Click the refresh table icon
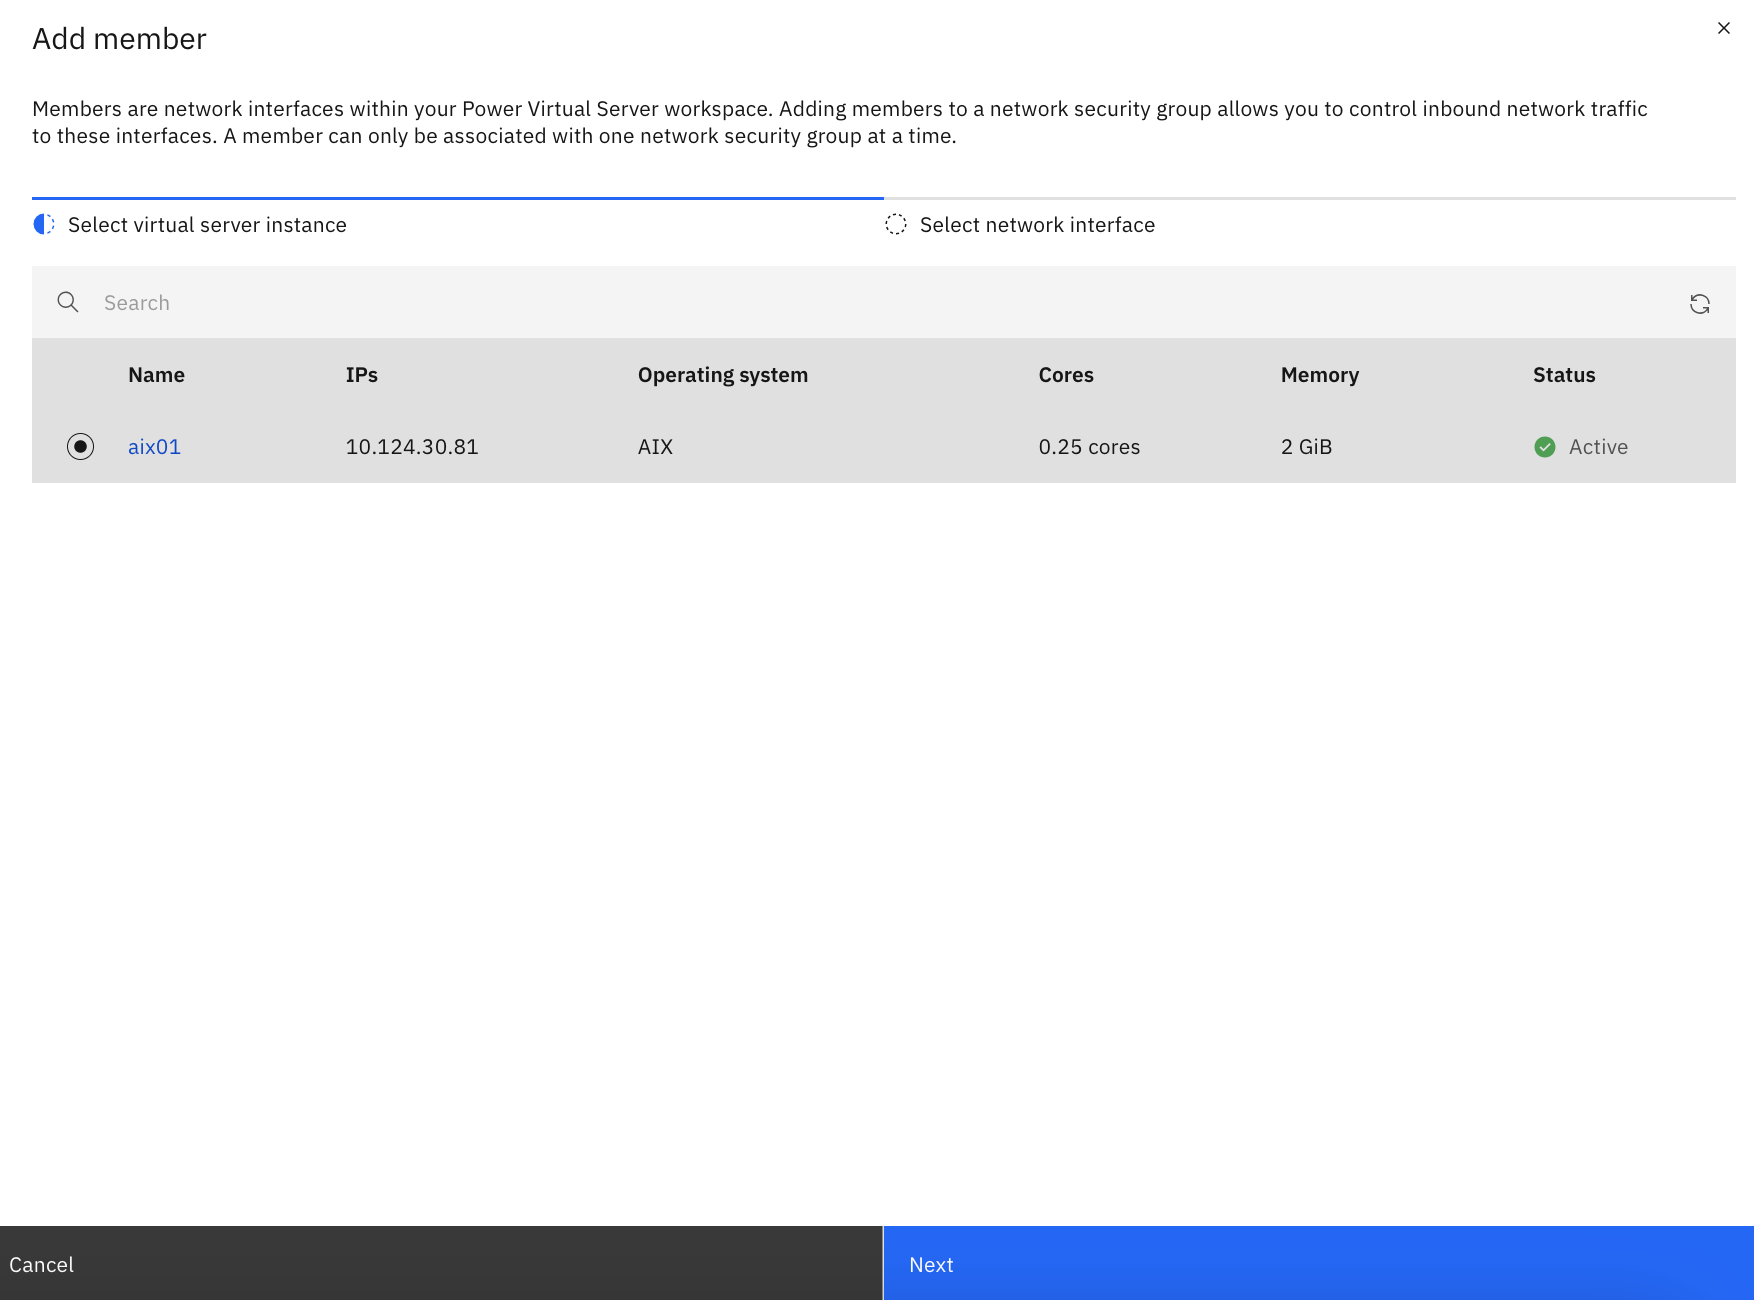This screenshot has height=1300, width=1754. (1700, 304)
